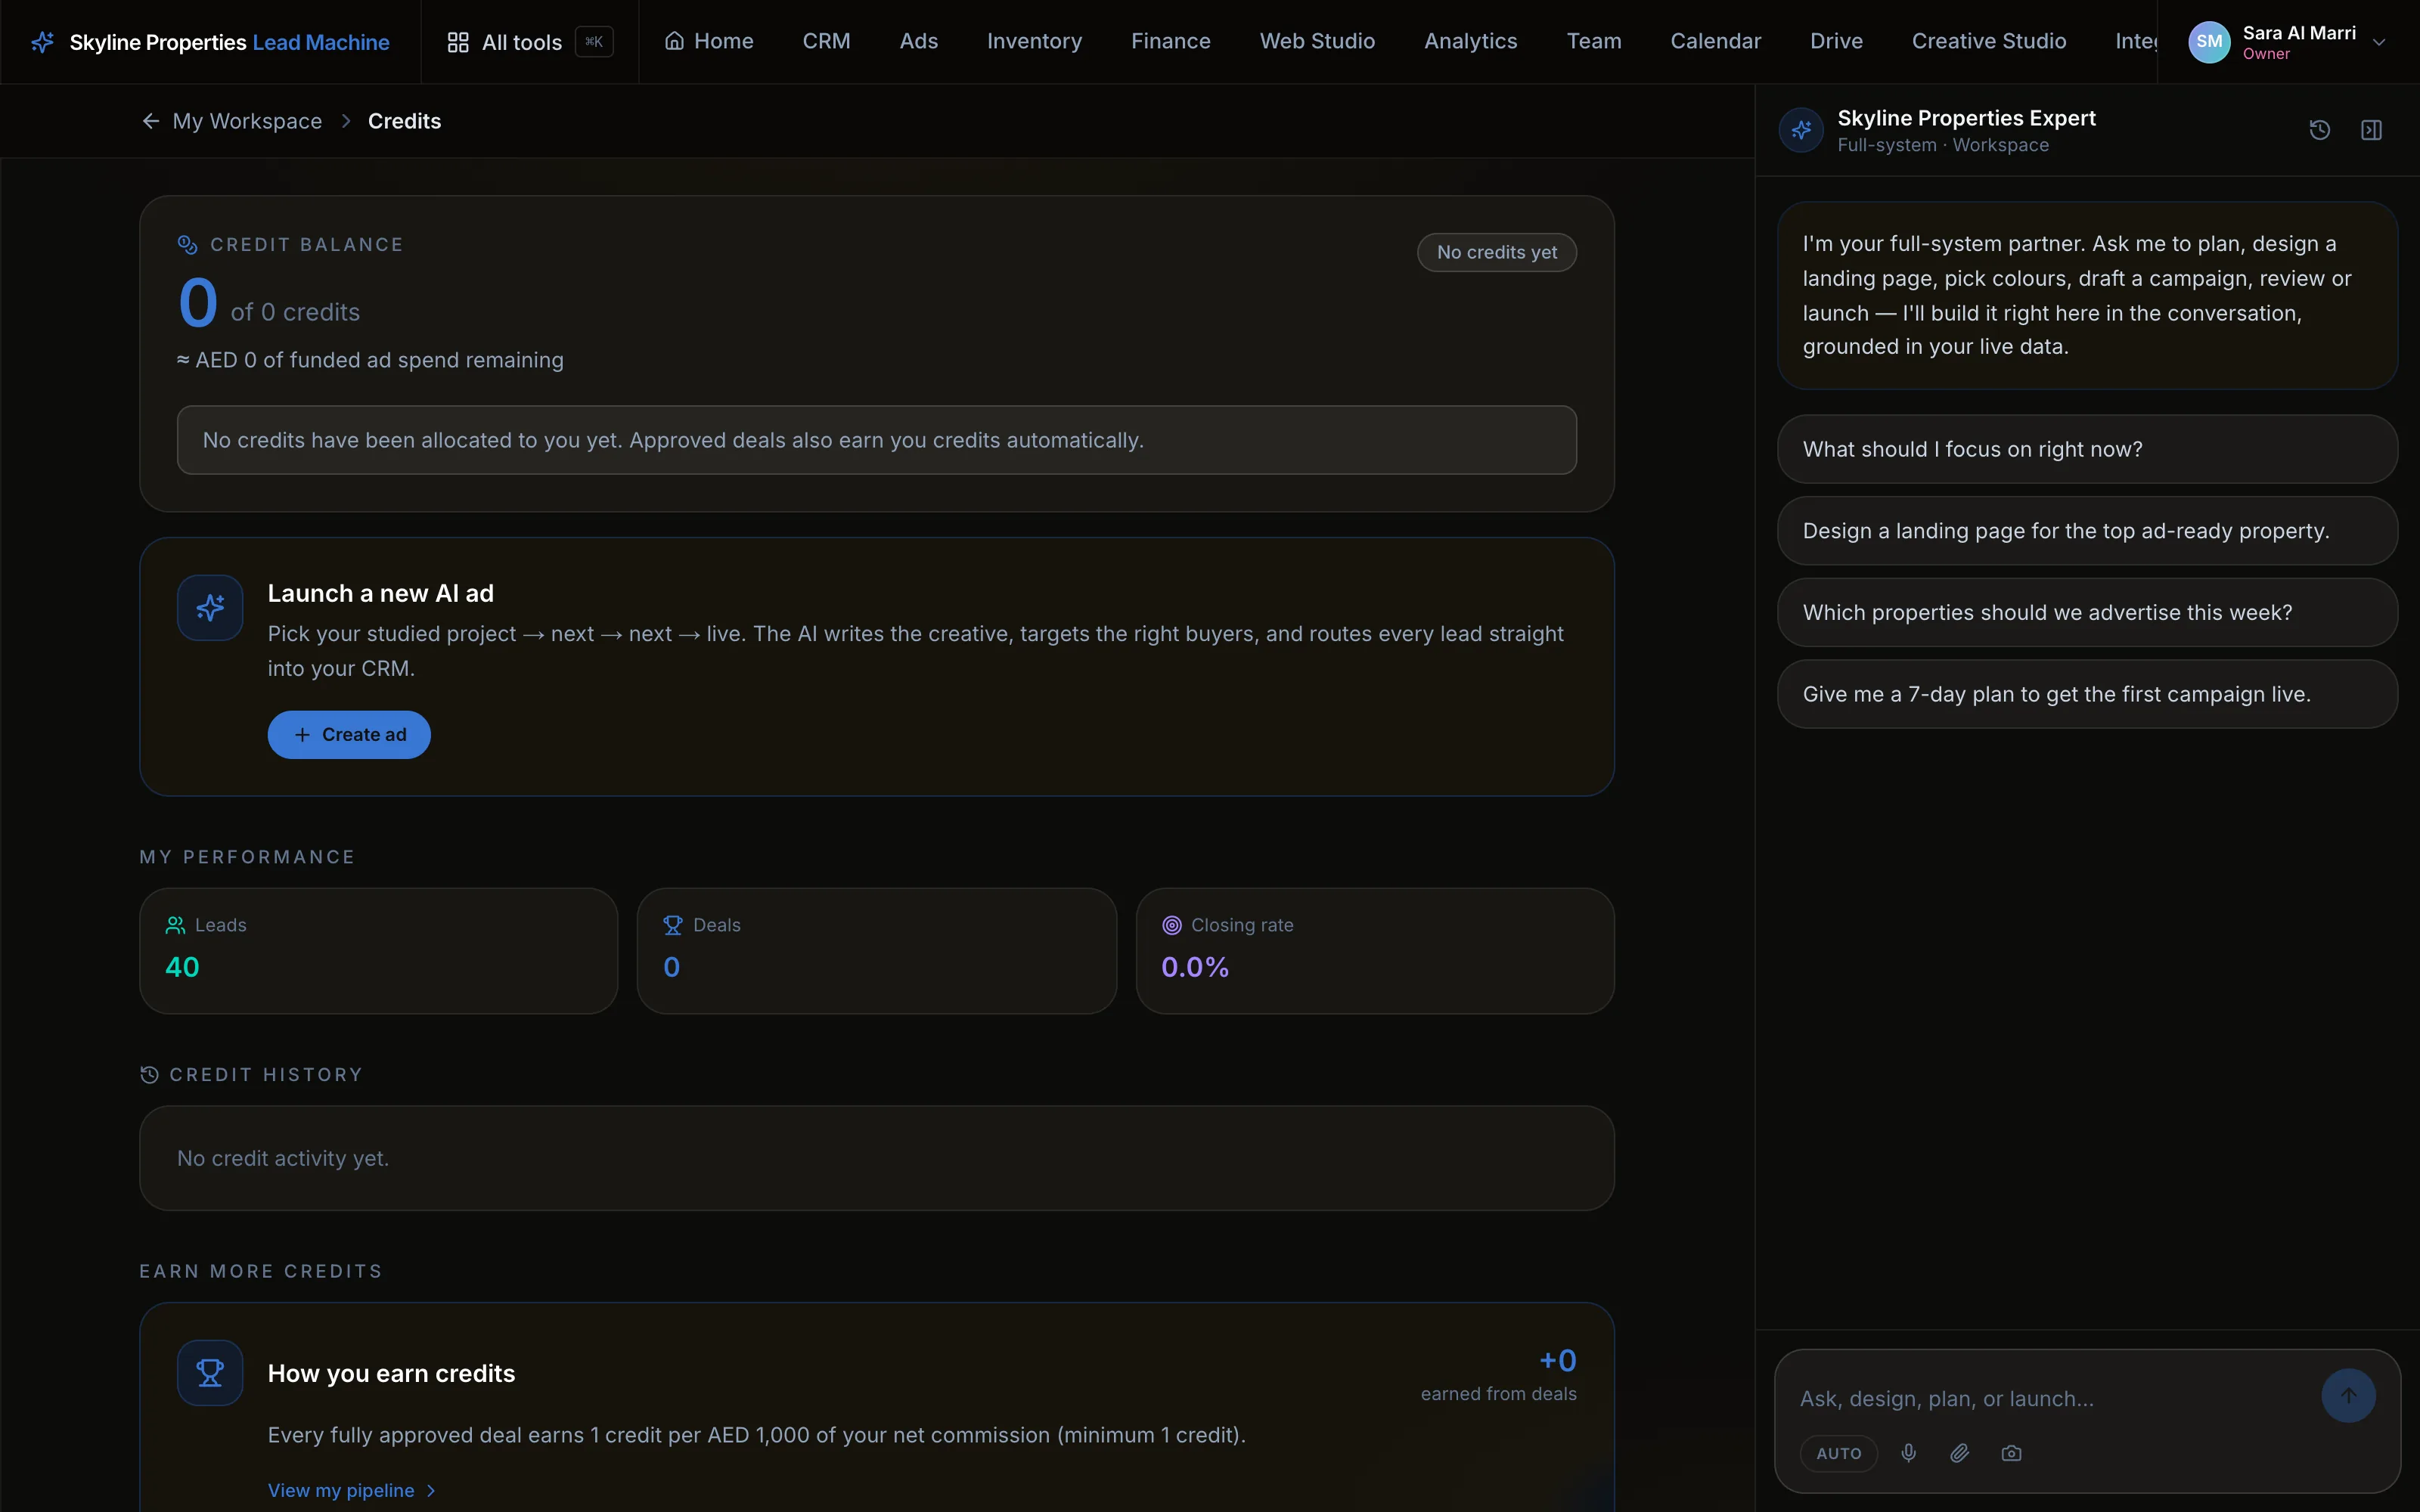
Task: Click the Home house icon in navigation
Action: (675, 41)
